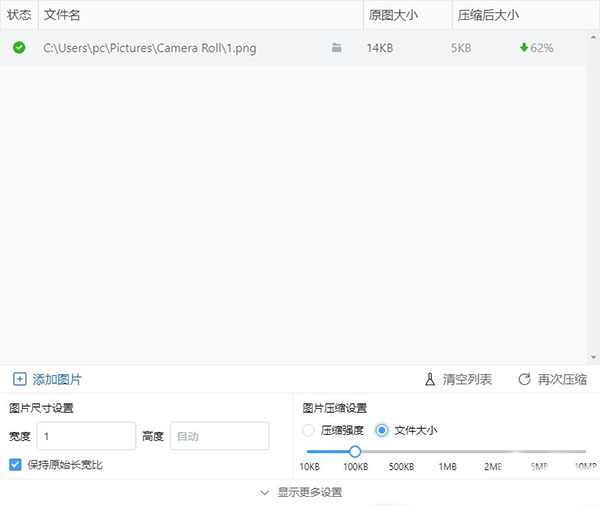600x506 pixels.
Task: Click the 500KB position on slider
Action: pos(401,451)
